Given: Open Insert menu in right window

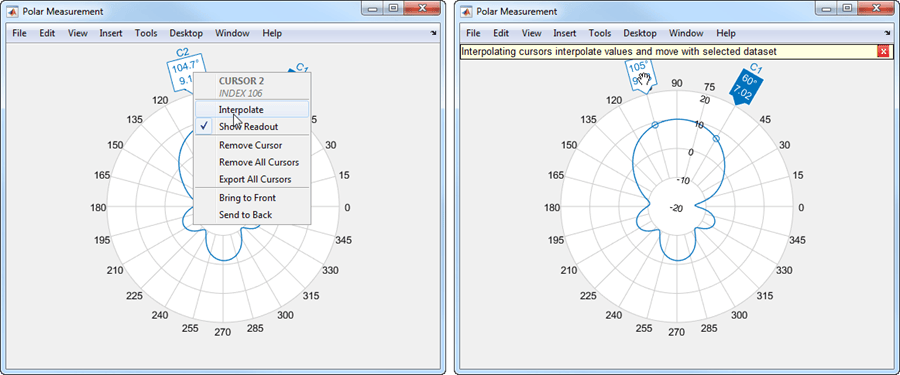Looking at the screenshot, I should (x=565, y=33).
